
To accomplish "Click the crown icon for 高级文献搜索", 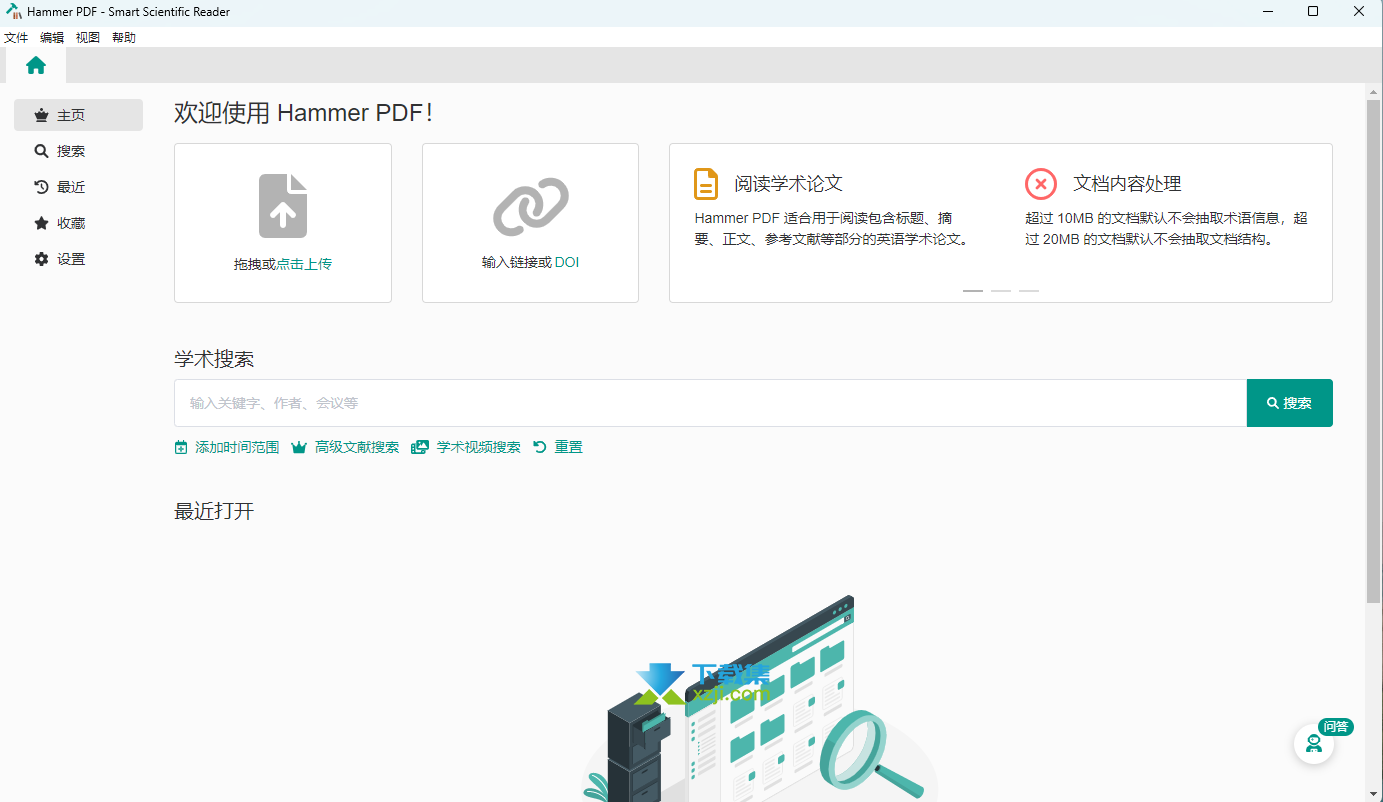I will coord(298,447).
